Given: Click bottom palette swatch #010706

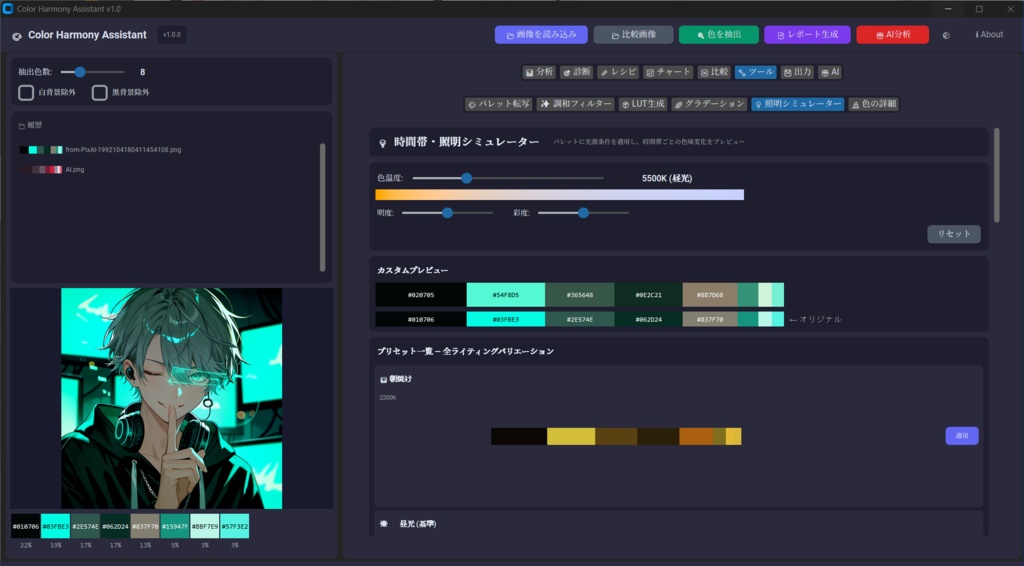Looking at the screenshot, I should pyautogui.click(x=26, y=526).
